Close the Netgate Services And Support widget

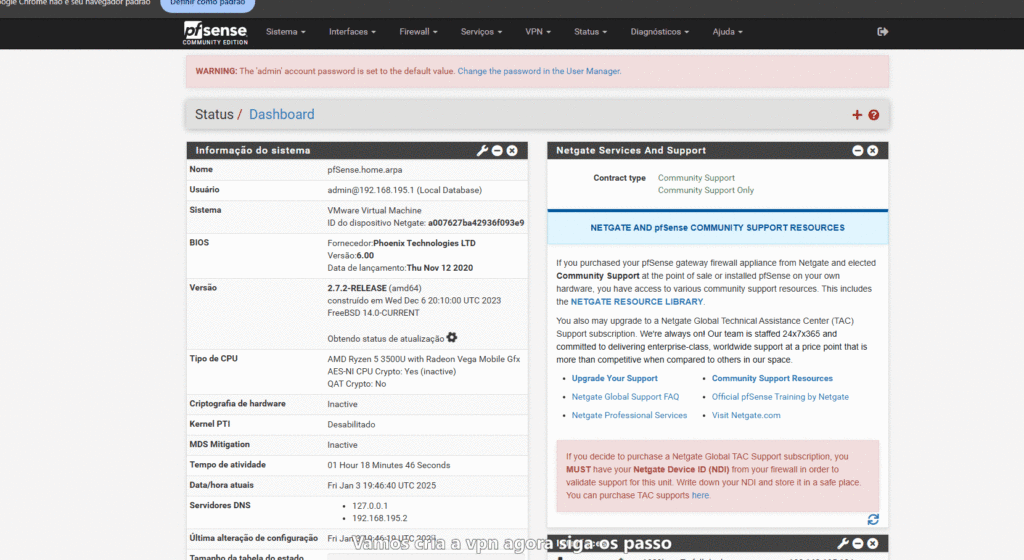pyautogui.click(x=872, y=151)
